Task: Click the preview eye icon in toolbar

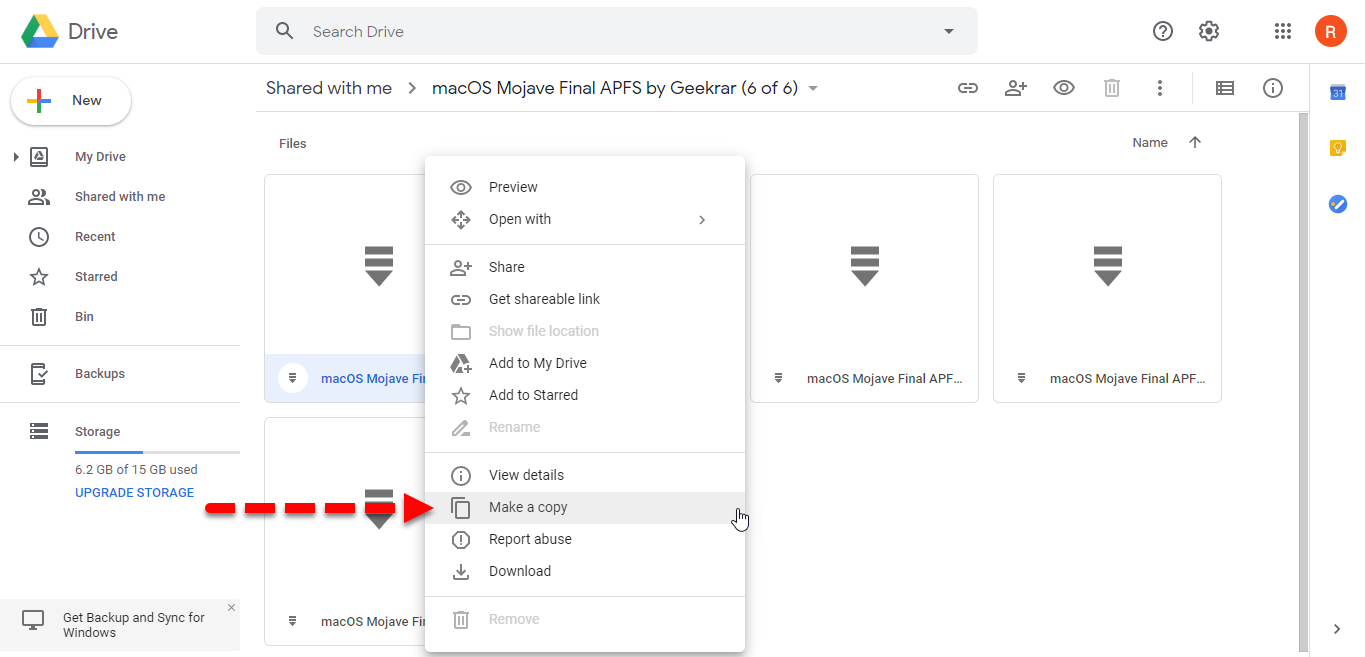Action: click(1064, 88)
